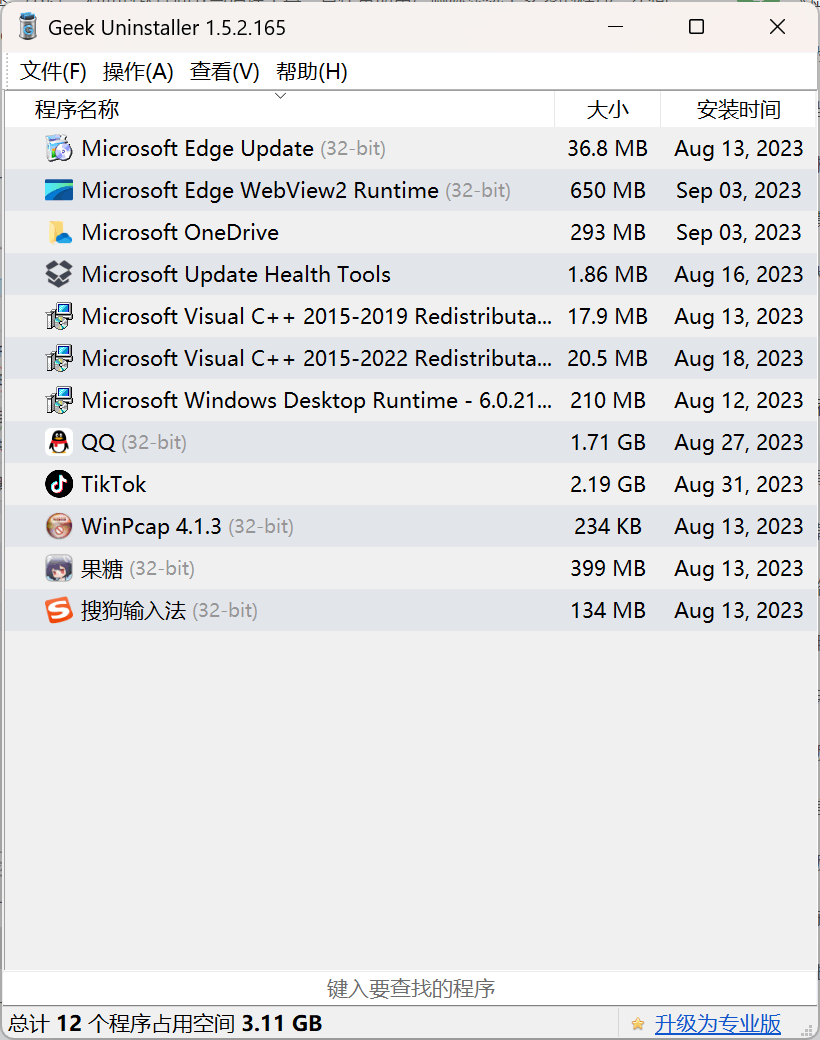
Task: Click the WinPcap 4.1.3 icon
Action: click(59, 526)
